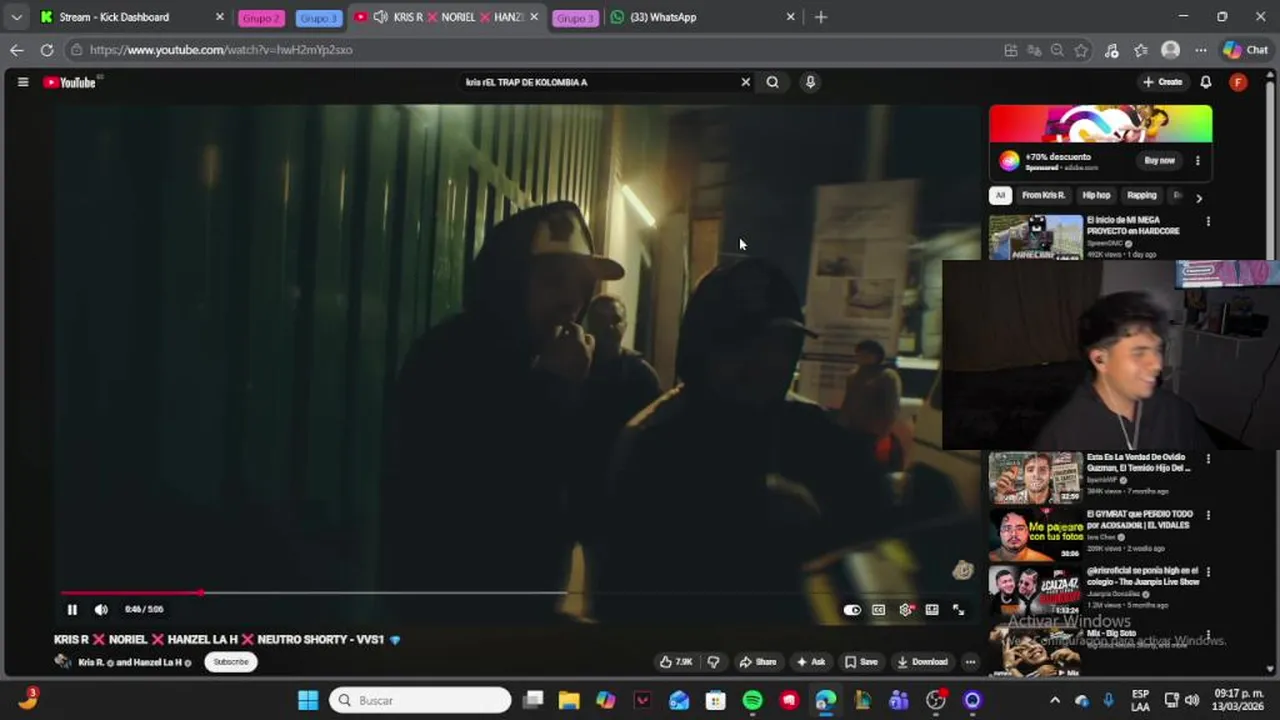Subscribe to the Kris R. channel
This screenshot has height=720, width=1280.
click(231, 662)
